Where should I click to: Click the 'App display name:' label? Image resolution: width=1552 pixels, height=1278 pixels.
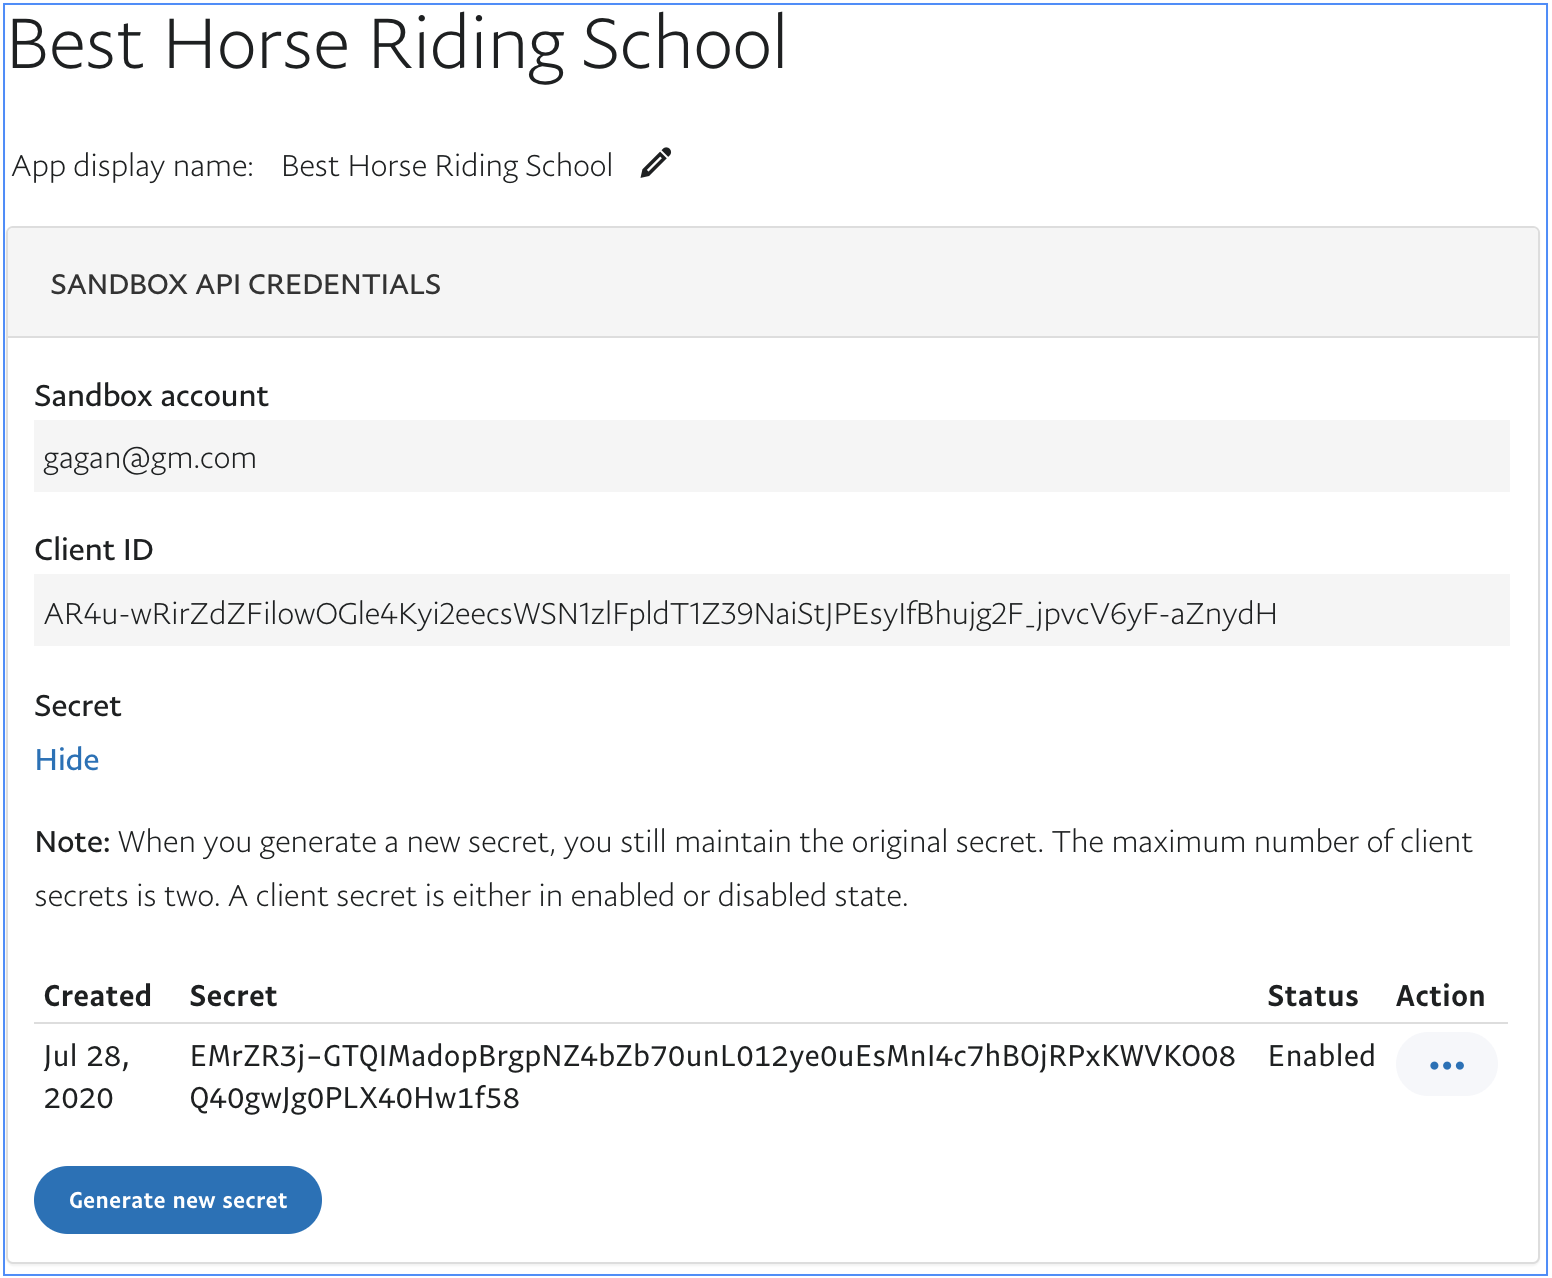coord(133,166)
